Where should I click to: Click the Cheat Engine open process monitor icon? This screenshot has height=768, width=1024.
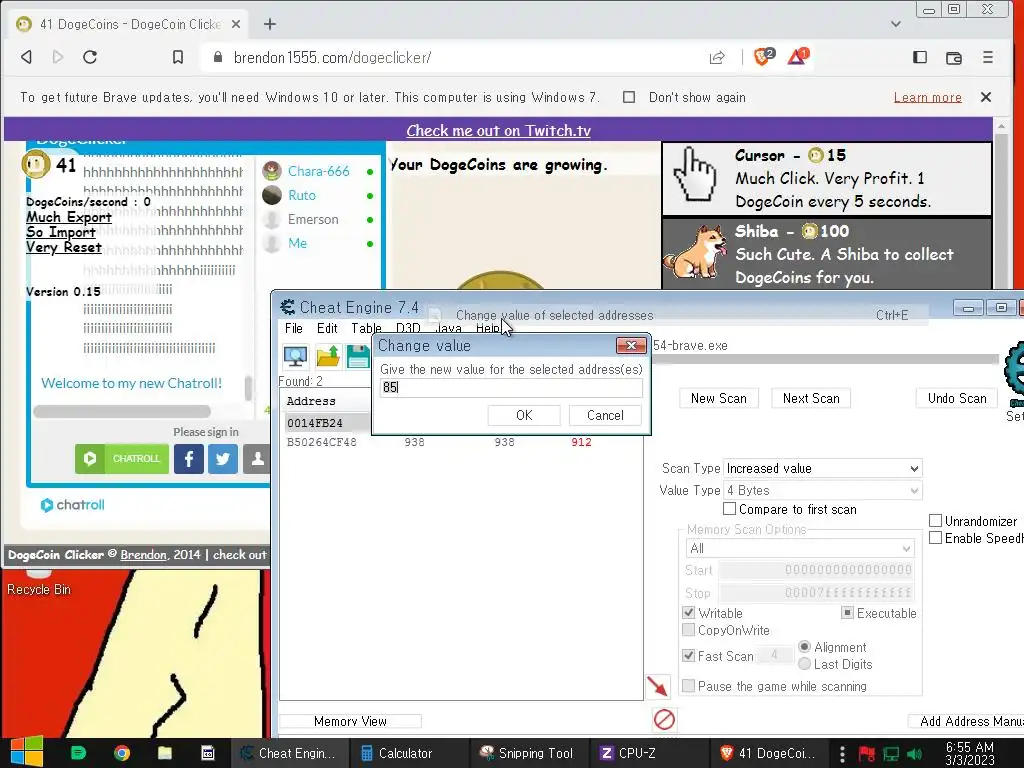click(x=296, y=357)
